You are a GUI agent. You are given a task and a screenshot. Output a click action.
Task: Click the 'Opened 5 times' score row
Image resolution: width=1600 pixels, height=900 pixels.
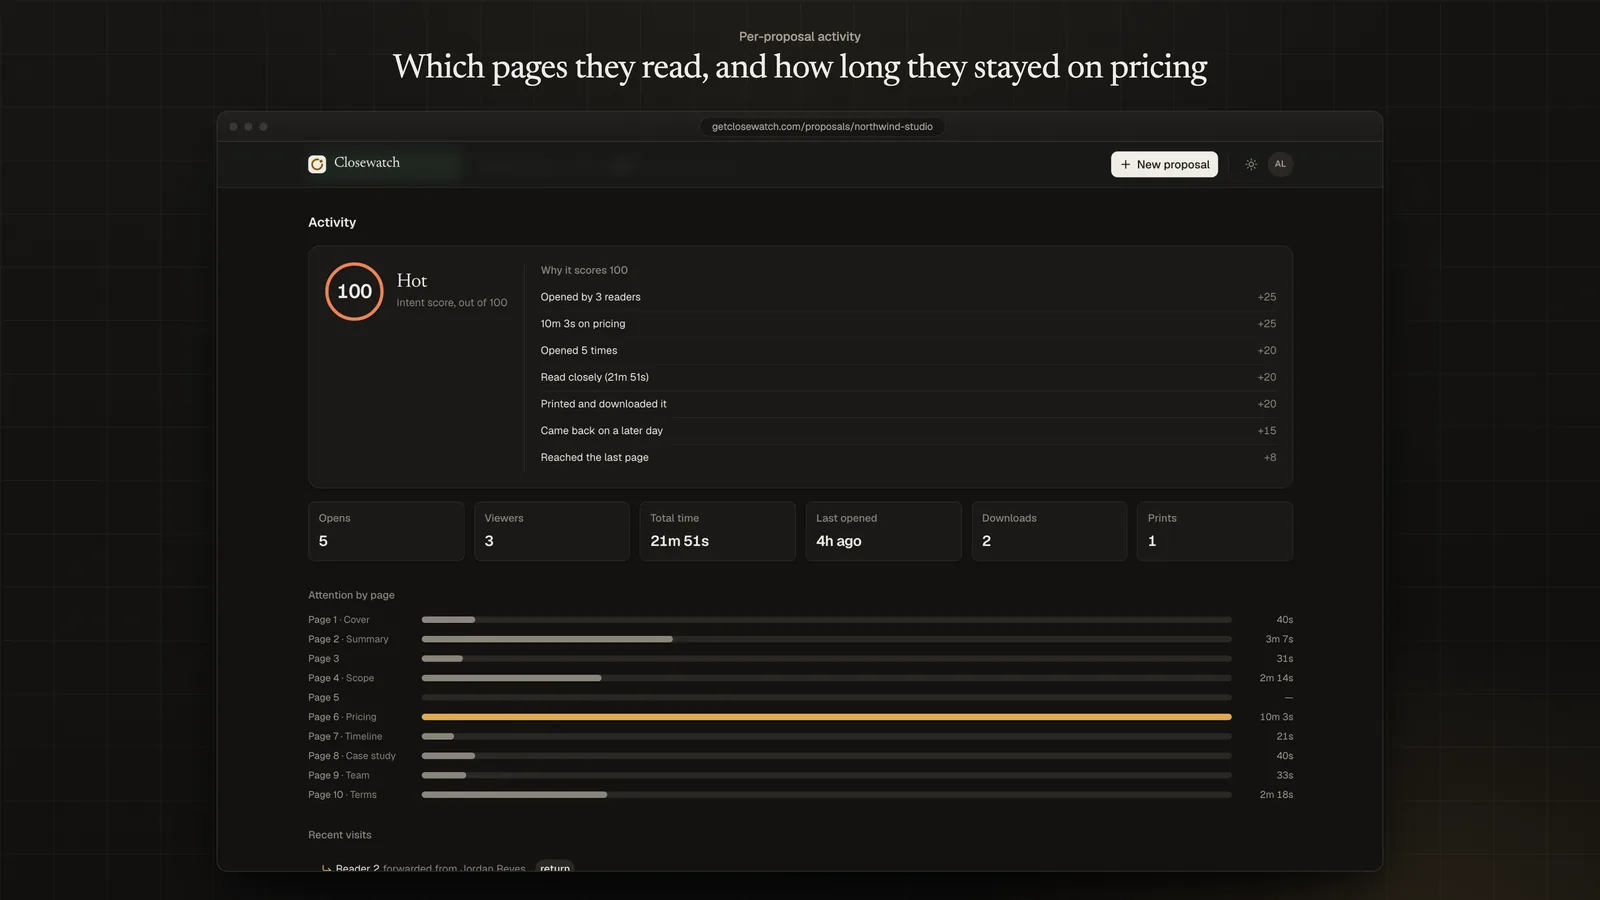908,351
